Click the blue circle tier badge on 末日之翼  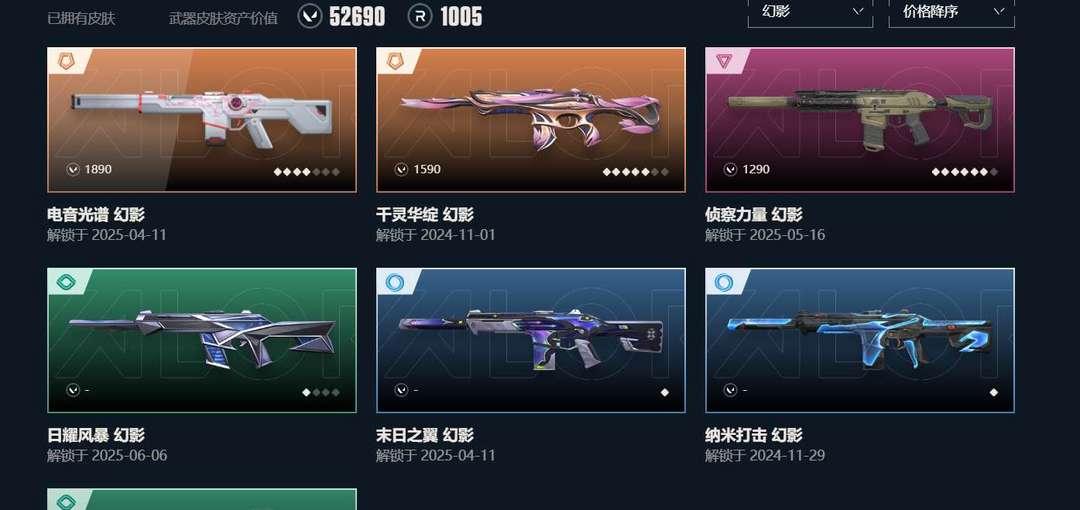[395, 282]
